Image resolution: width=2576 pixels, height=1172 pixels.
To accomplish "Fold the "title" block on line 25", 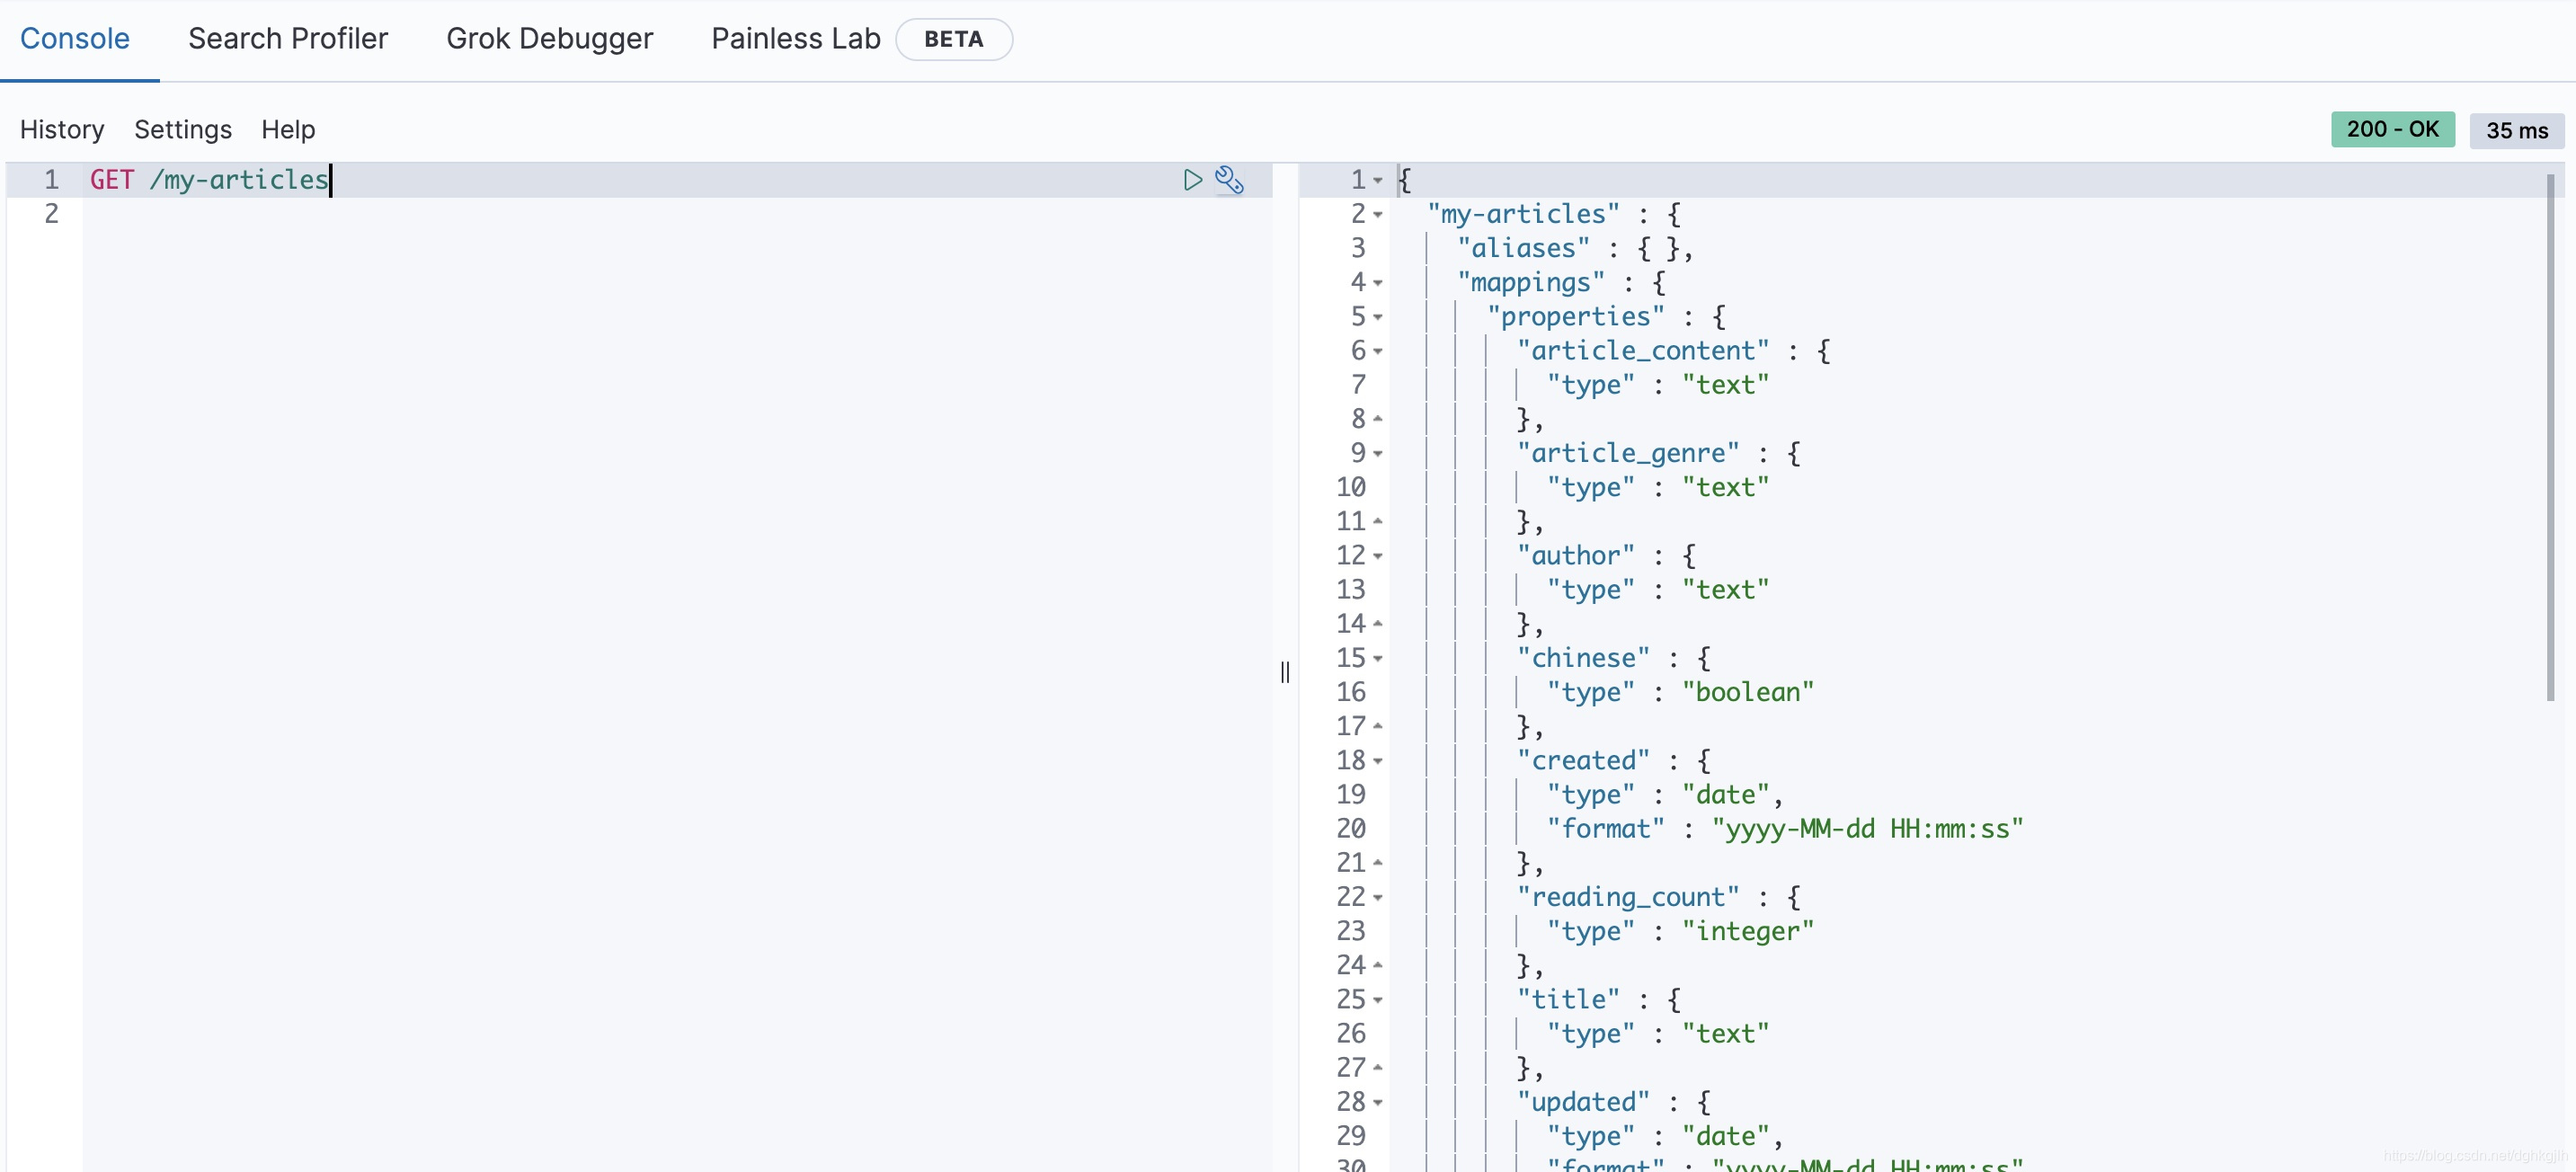I will (x=1378, y=1000).
